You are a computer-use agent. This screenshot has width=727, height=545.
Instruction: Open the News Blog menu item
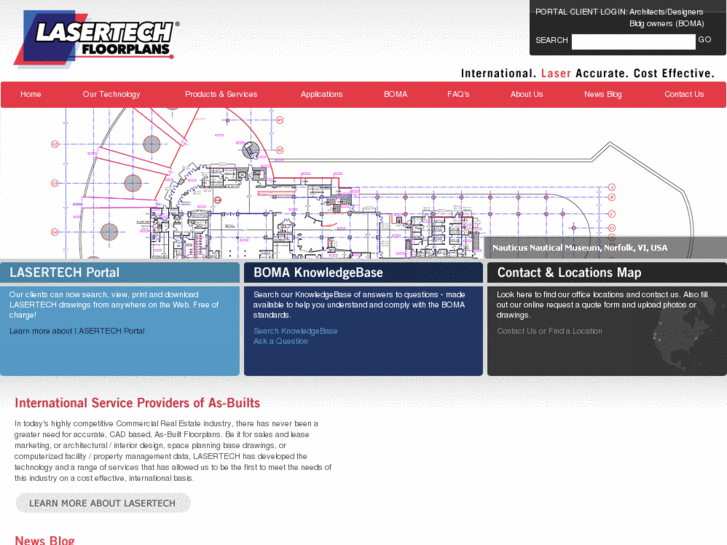603,94
